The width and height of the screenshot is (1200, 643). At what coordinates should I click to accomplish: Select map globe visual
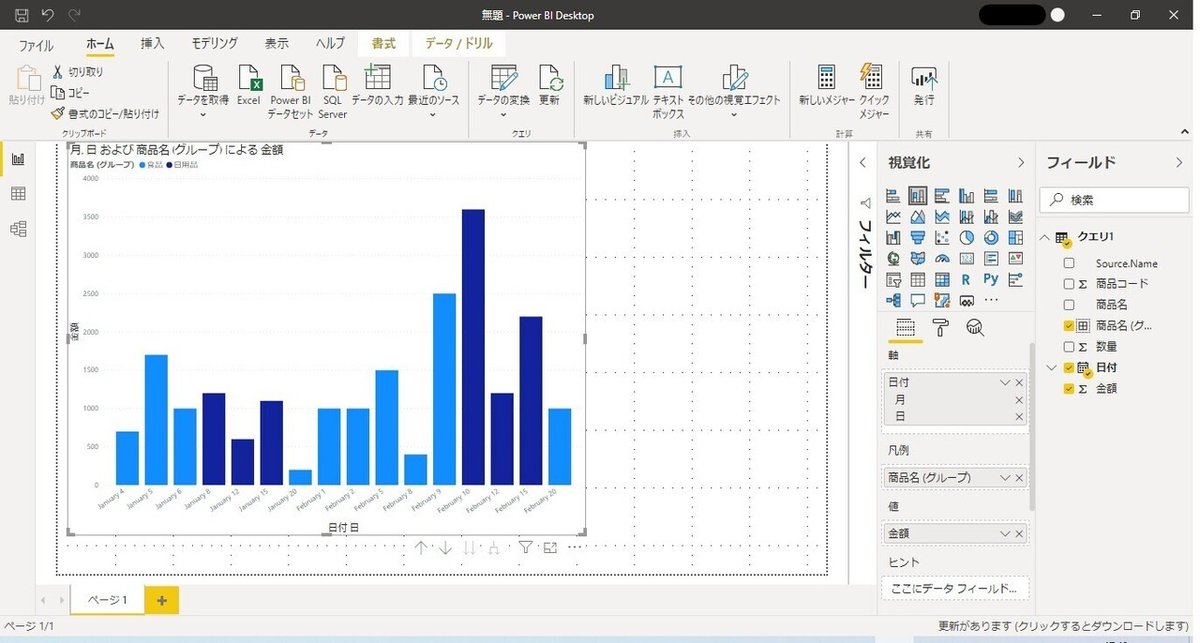[x=893, y=258]
